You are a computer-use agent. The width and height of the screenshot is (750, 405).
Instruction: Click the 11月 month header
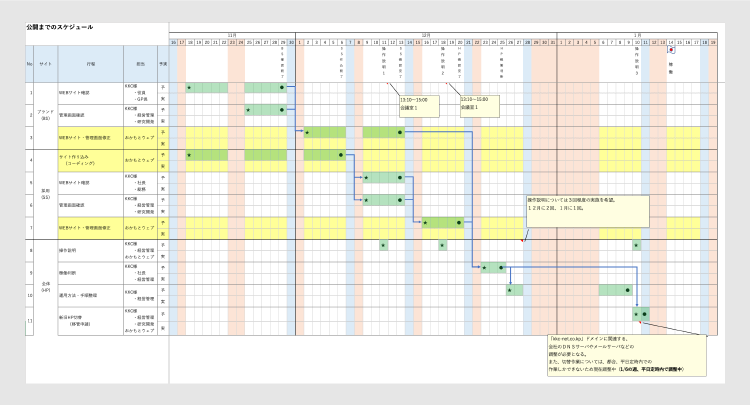(x=232, y=35)
